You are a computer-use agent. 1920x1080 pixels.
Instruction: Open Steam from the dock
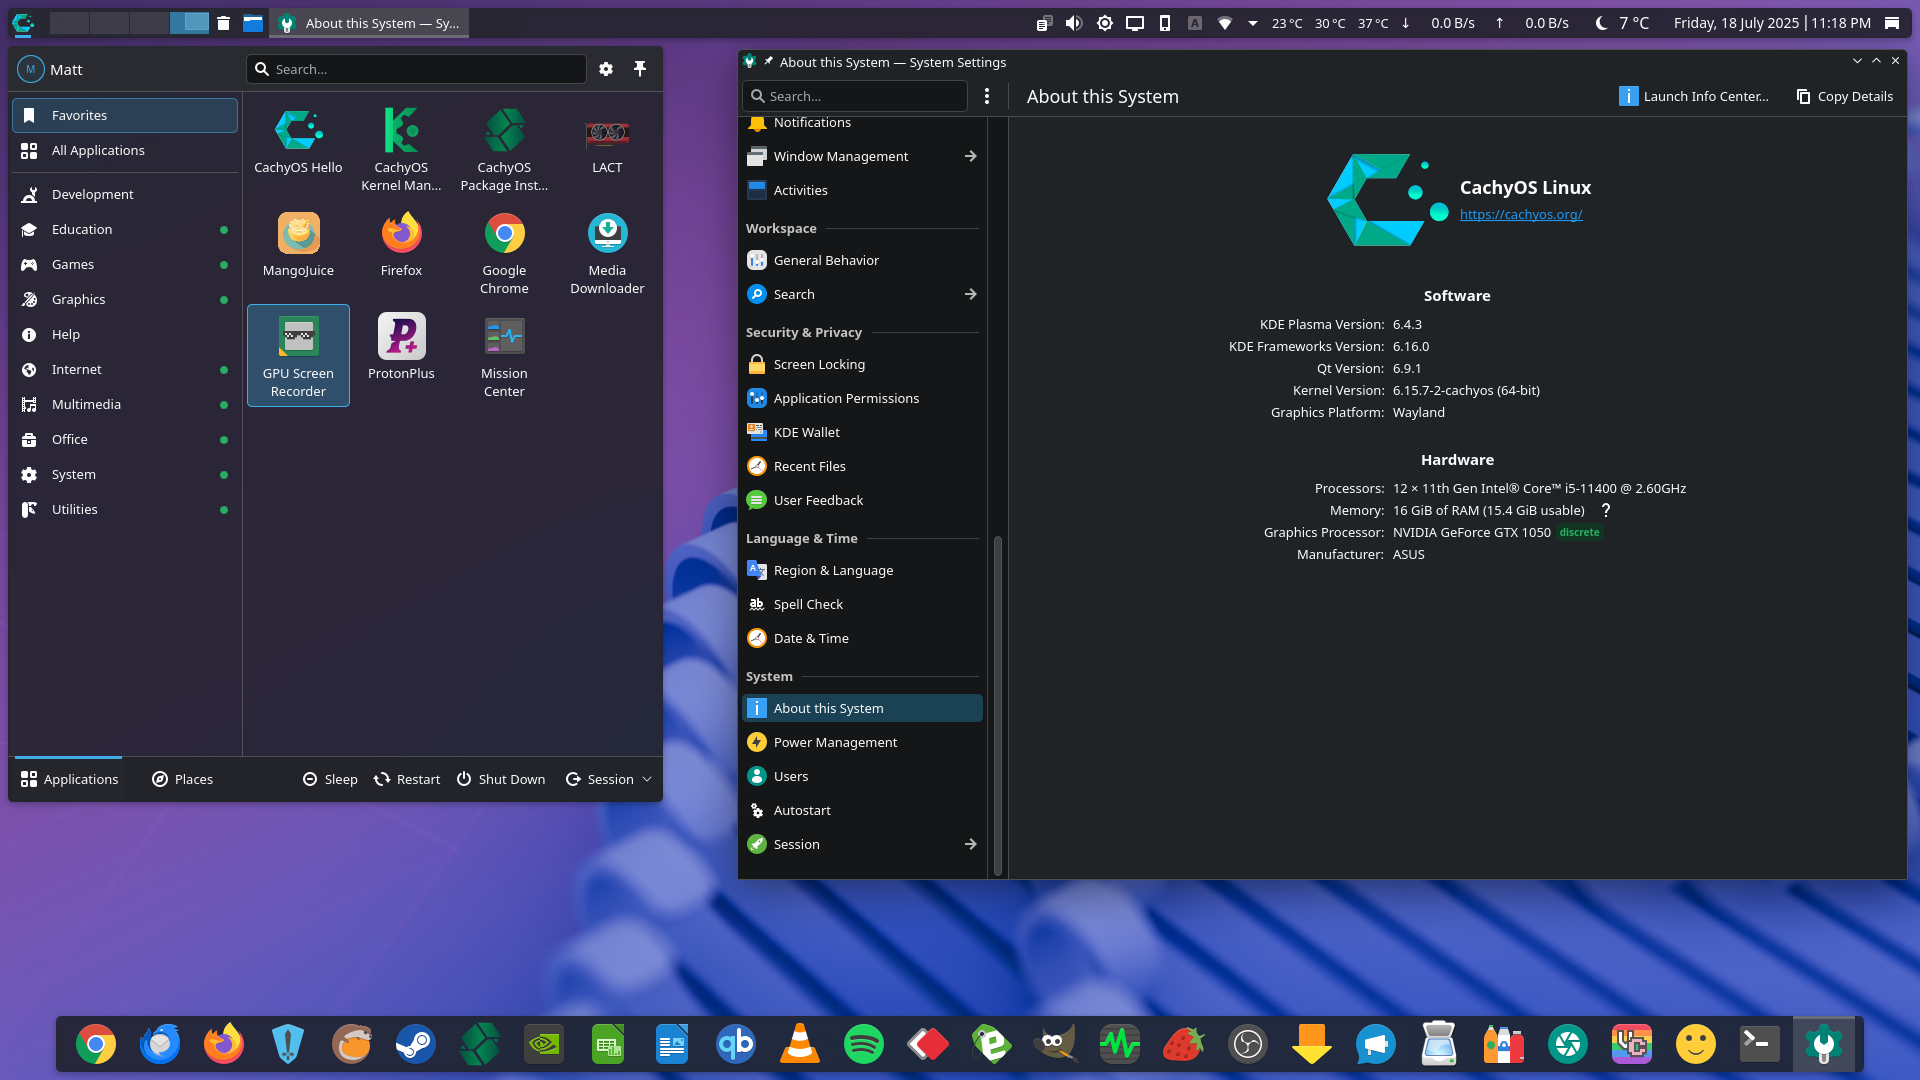(x=416, y=1045)
